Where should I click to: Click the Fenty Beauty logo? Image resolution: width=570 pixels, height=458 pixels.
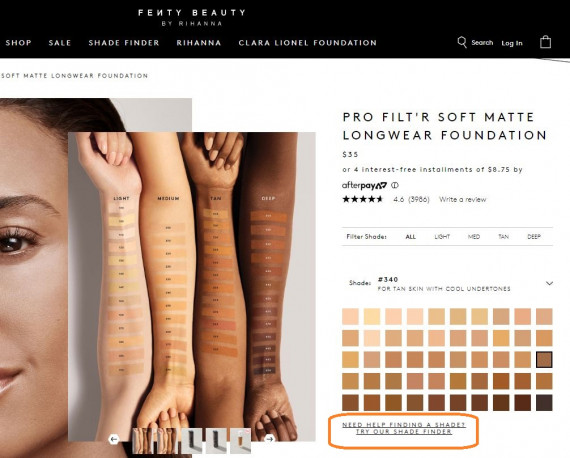pyautogui.click(x=192, y=17)
